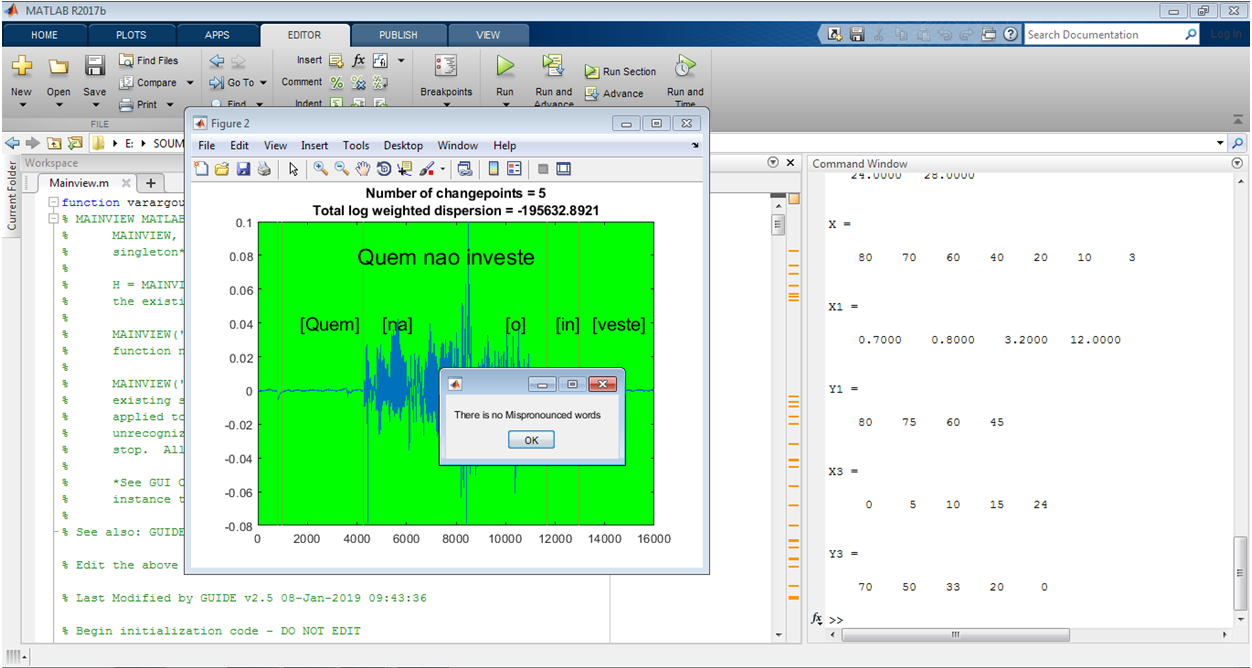This screenshot has width=1252, height=668.
Task: Select the Pan hand tool in Figure 2
Action: pos(363,169)
